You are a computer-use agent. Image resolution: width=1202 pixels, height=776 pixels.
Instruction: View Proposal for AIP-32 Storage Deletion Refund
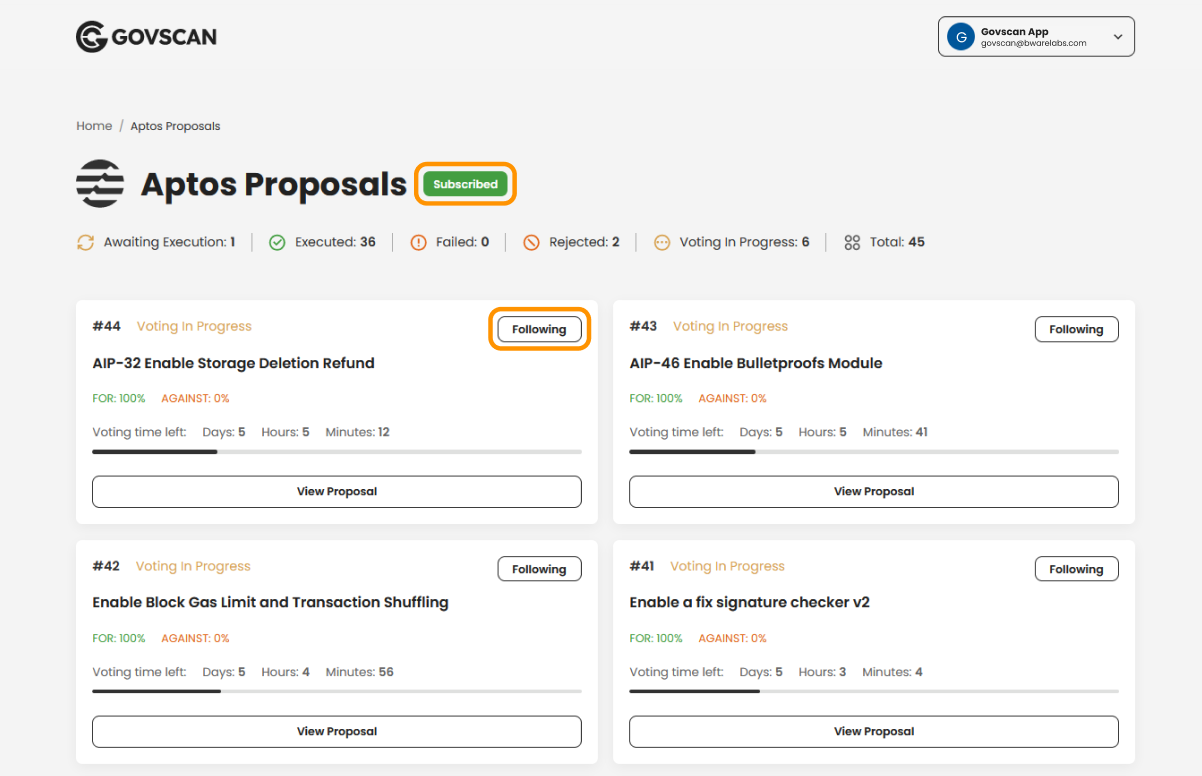point(336,491)
